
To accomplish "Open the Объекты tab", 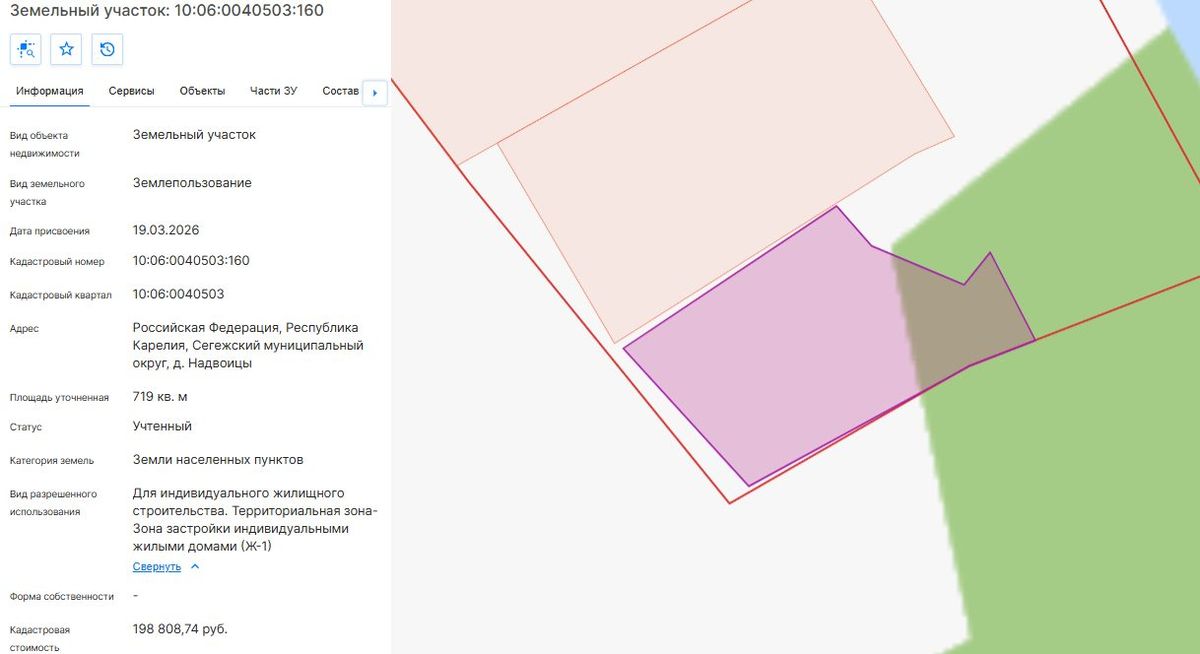I will tap(202, 91).
